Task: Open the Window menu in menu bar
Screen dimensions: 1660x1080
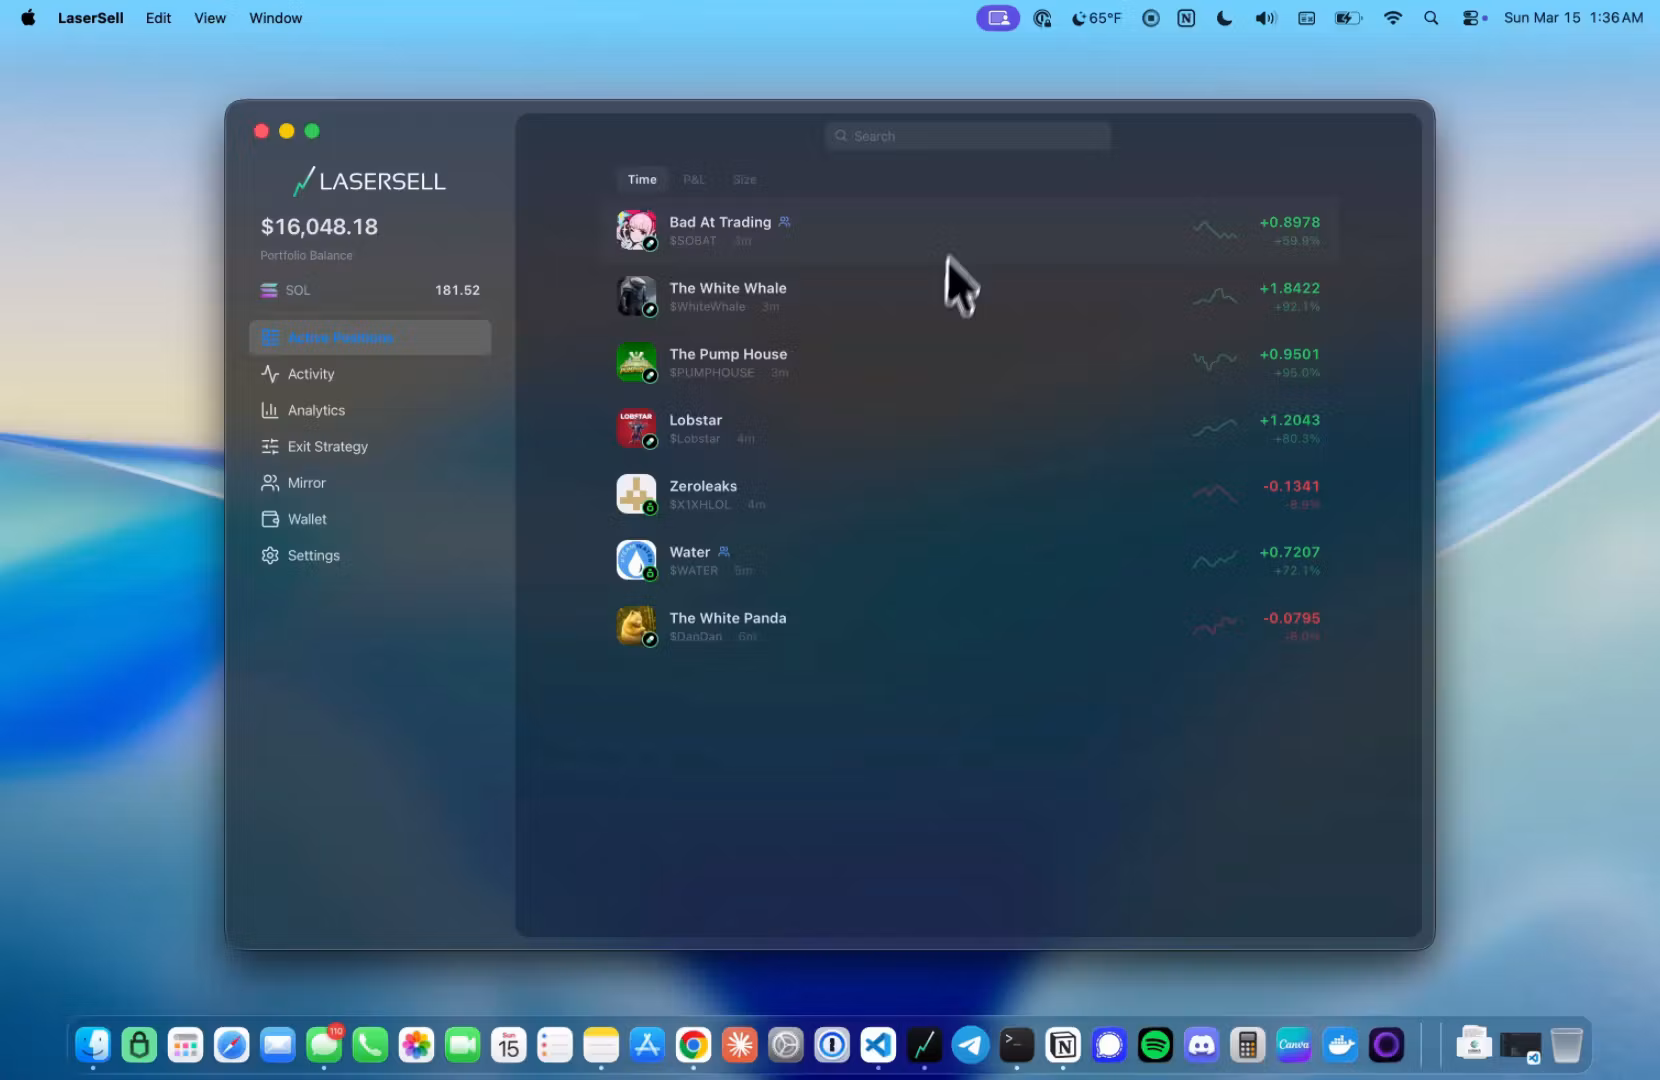Action: 275,18
